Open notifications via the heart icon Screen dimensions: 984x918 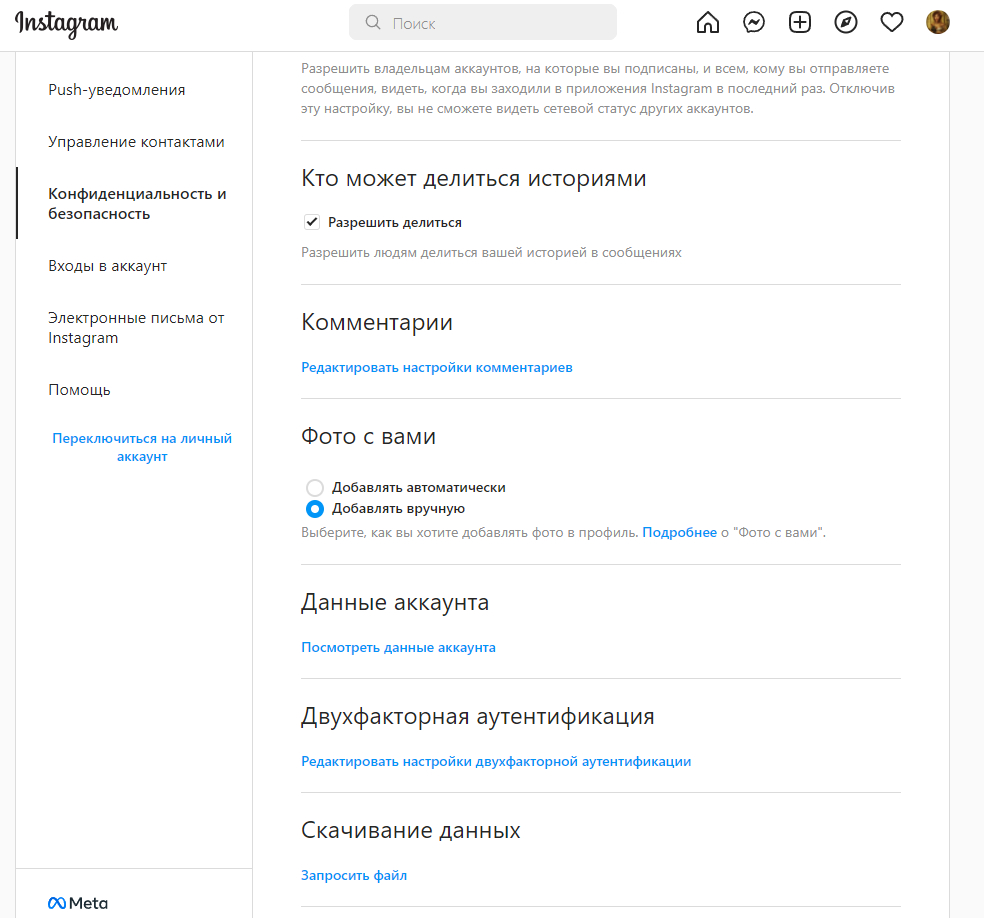click(x=891, y=21)
